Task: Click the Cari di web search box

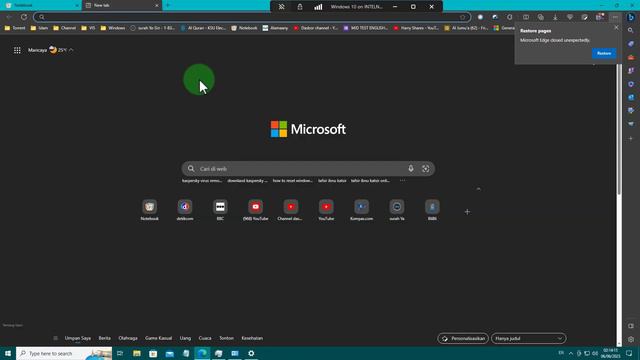Action: tap(308, 169)
